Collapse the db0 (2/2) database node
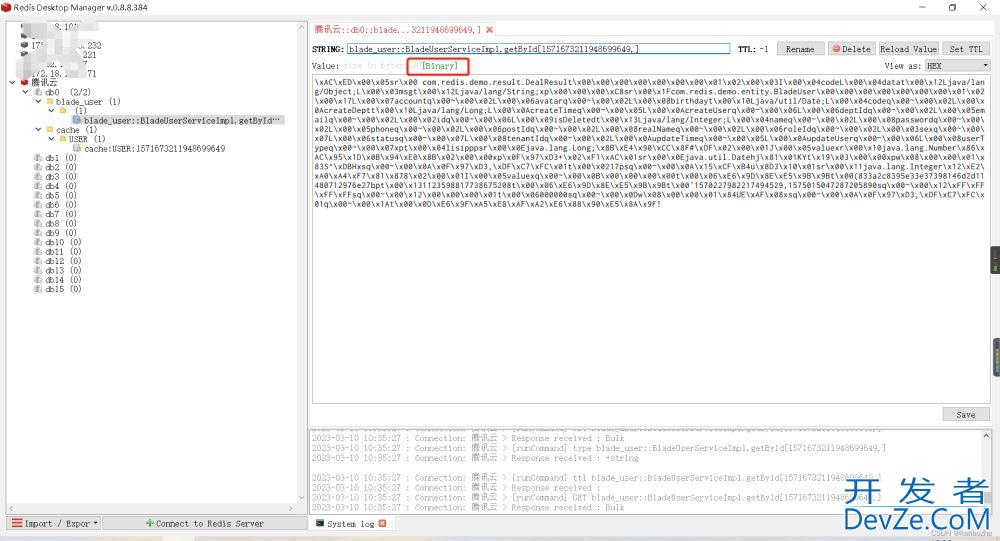Image resolution: width=1000 pixels, height=541 pixels. pos(26,92)
